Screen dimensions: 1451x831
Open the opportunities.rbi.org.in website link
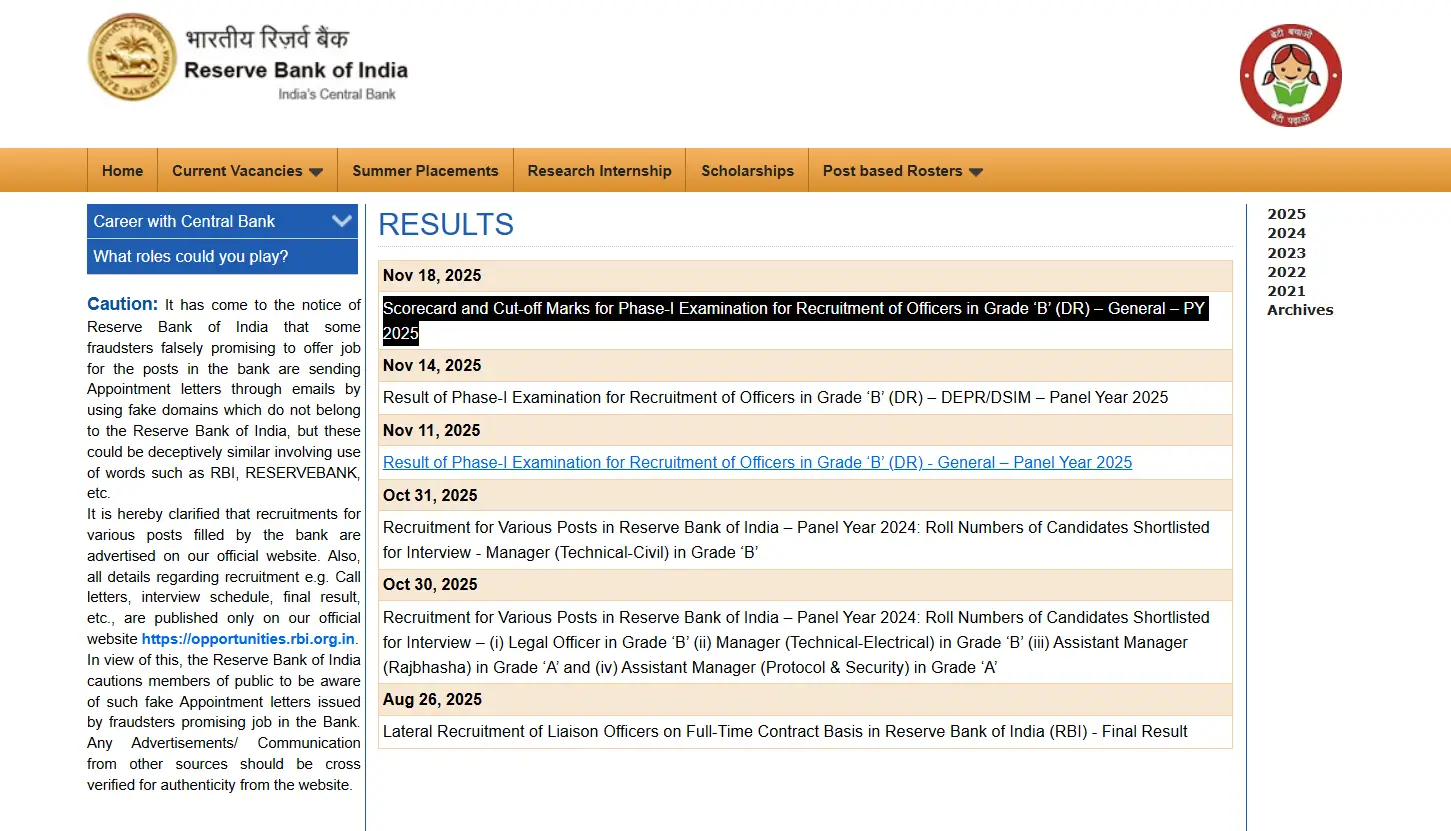tap(248, 639)
